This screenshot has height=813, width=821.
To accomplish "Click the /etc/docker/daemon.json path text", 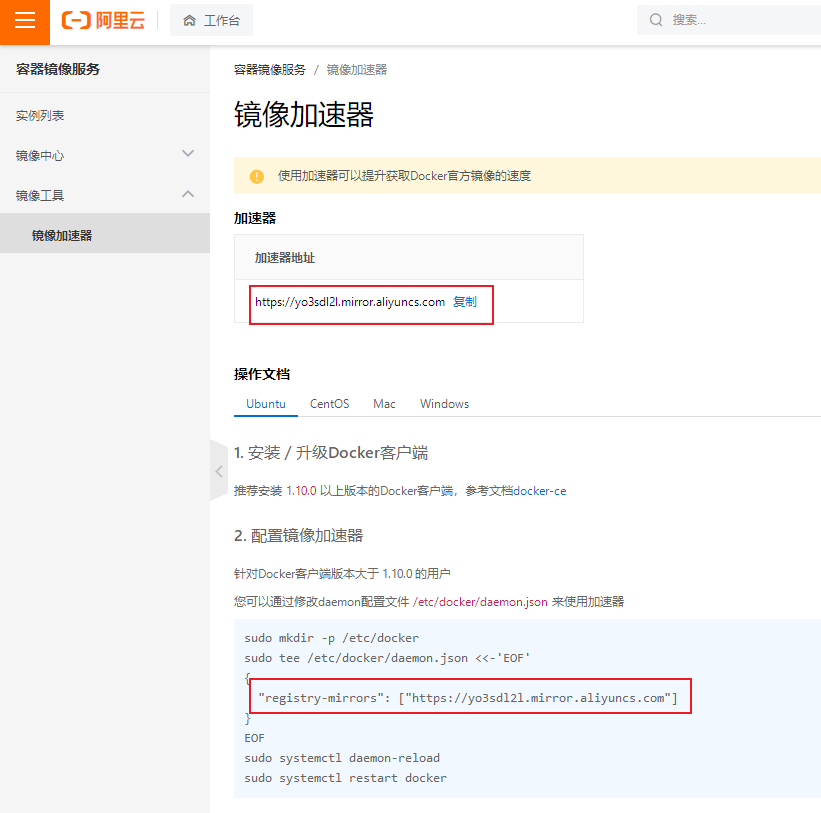I will (x=480, y=602).
